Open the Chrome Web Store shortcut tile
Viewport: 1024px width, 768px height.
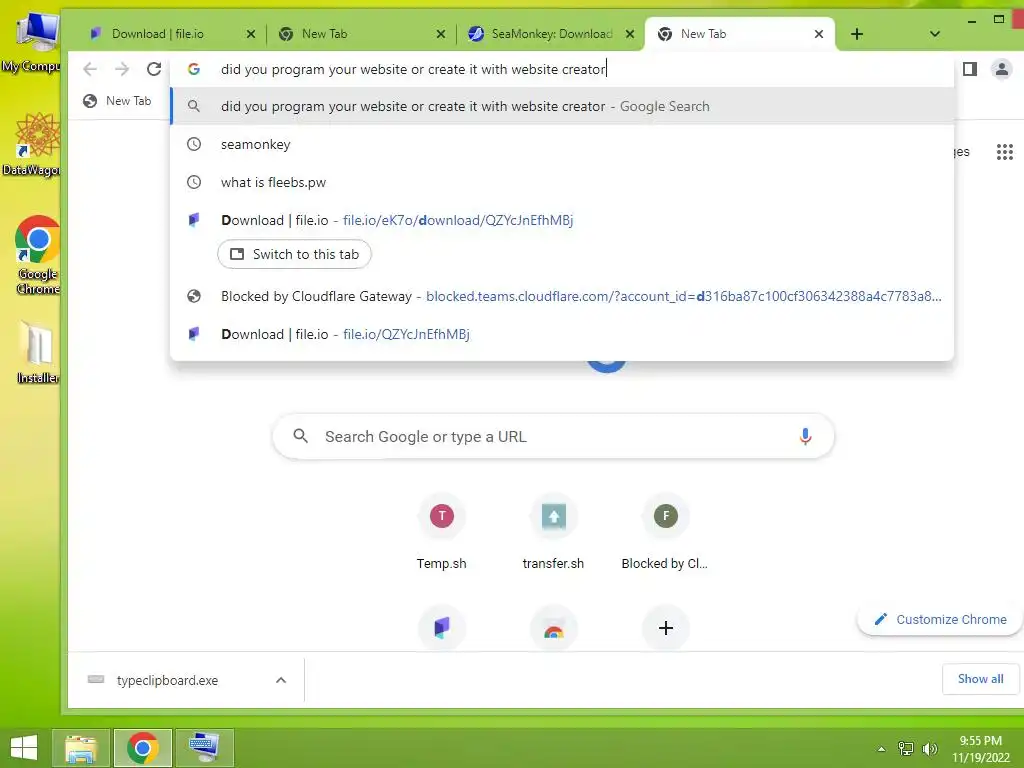tap(554, 628)
